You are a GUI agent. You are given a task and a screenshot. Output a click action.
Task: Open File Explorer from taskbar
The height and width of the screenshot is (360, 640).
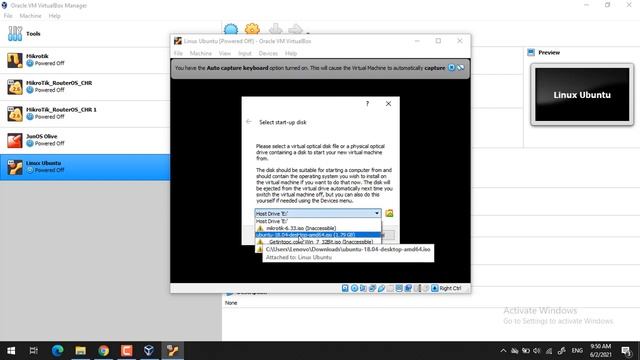coord(80,351)
